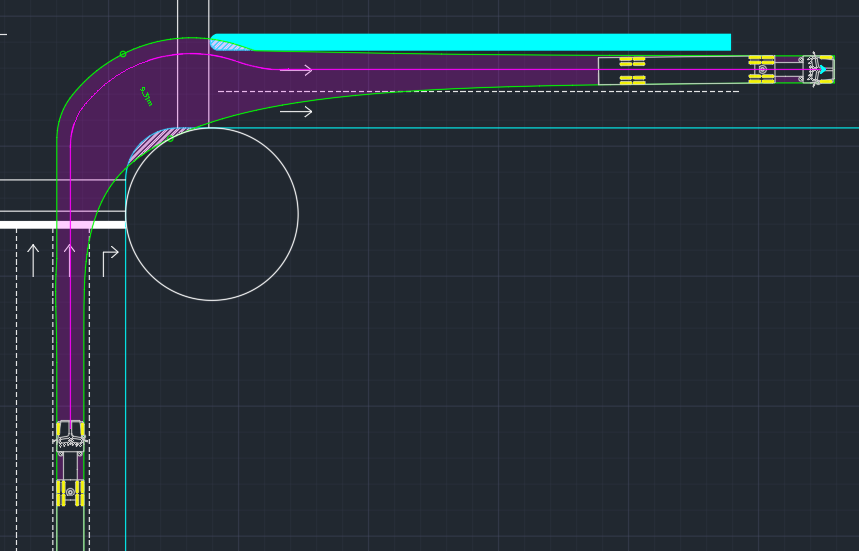Click the yellow tractor drive wheels near the right cab
This screenshot has width=859, height=551.
(761, 69)
